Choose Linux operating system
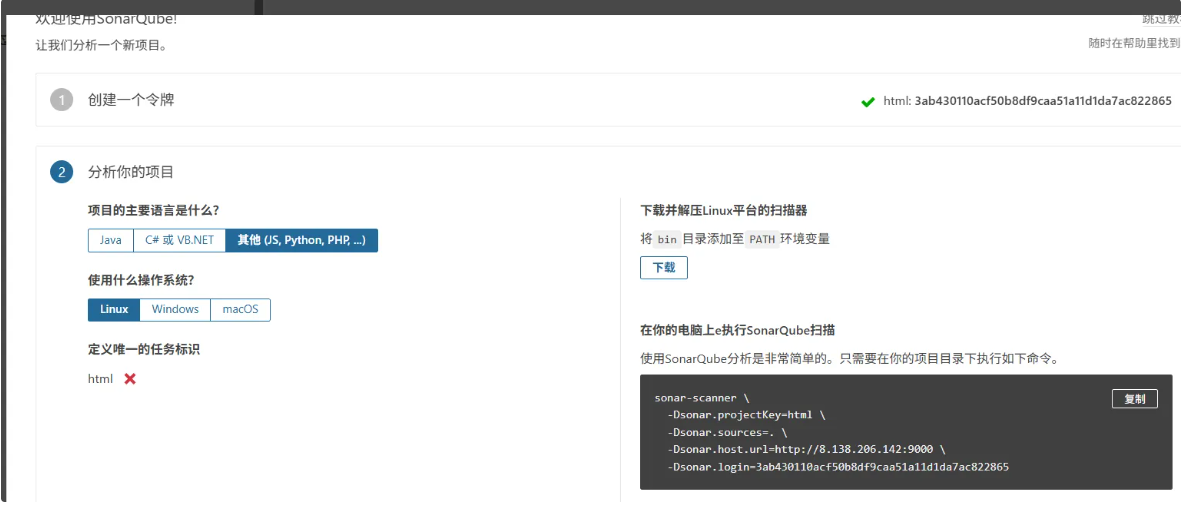The image size is (1200, 507). (x=114, y=310)
